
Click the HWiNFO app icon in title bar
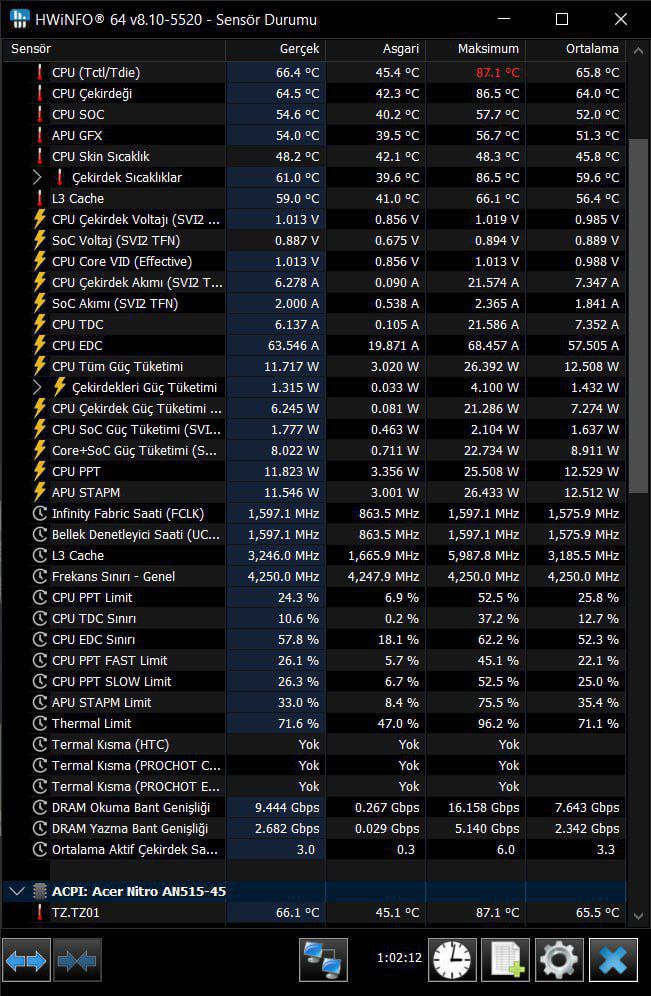[20, 20]
